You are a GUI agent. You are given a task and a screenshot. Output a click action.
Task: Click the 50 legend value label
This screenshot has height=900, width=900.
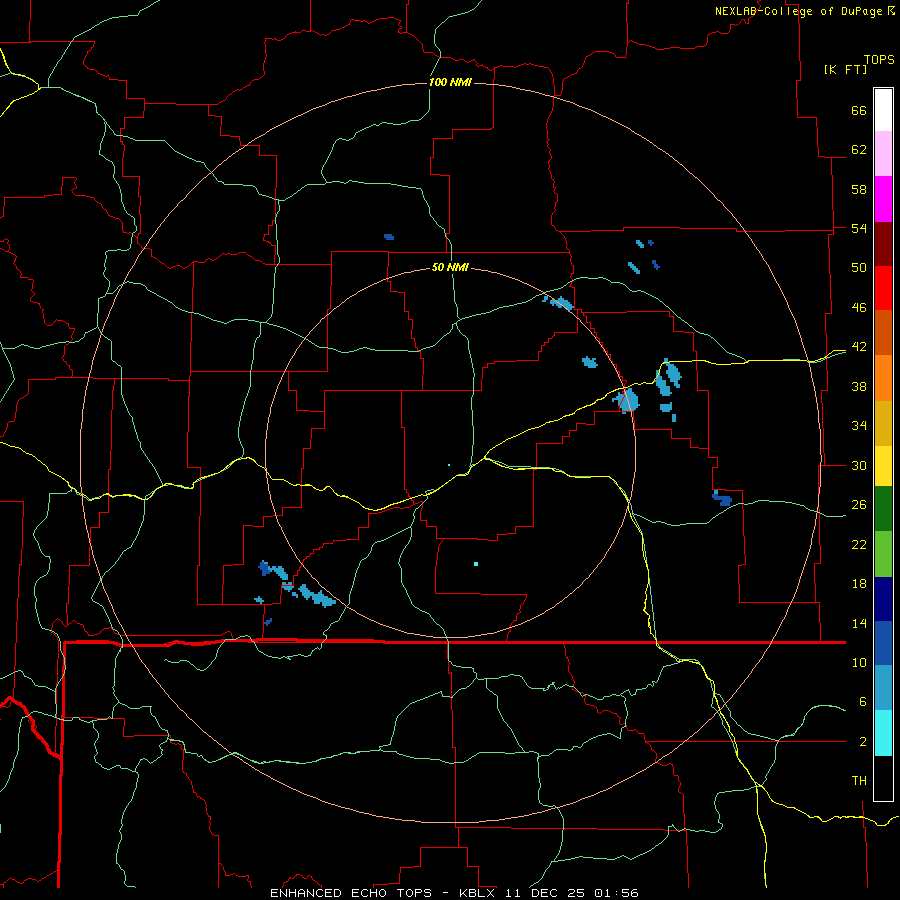pyautogui.click(x=859, y=267)
